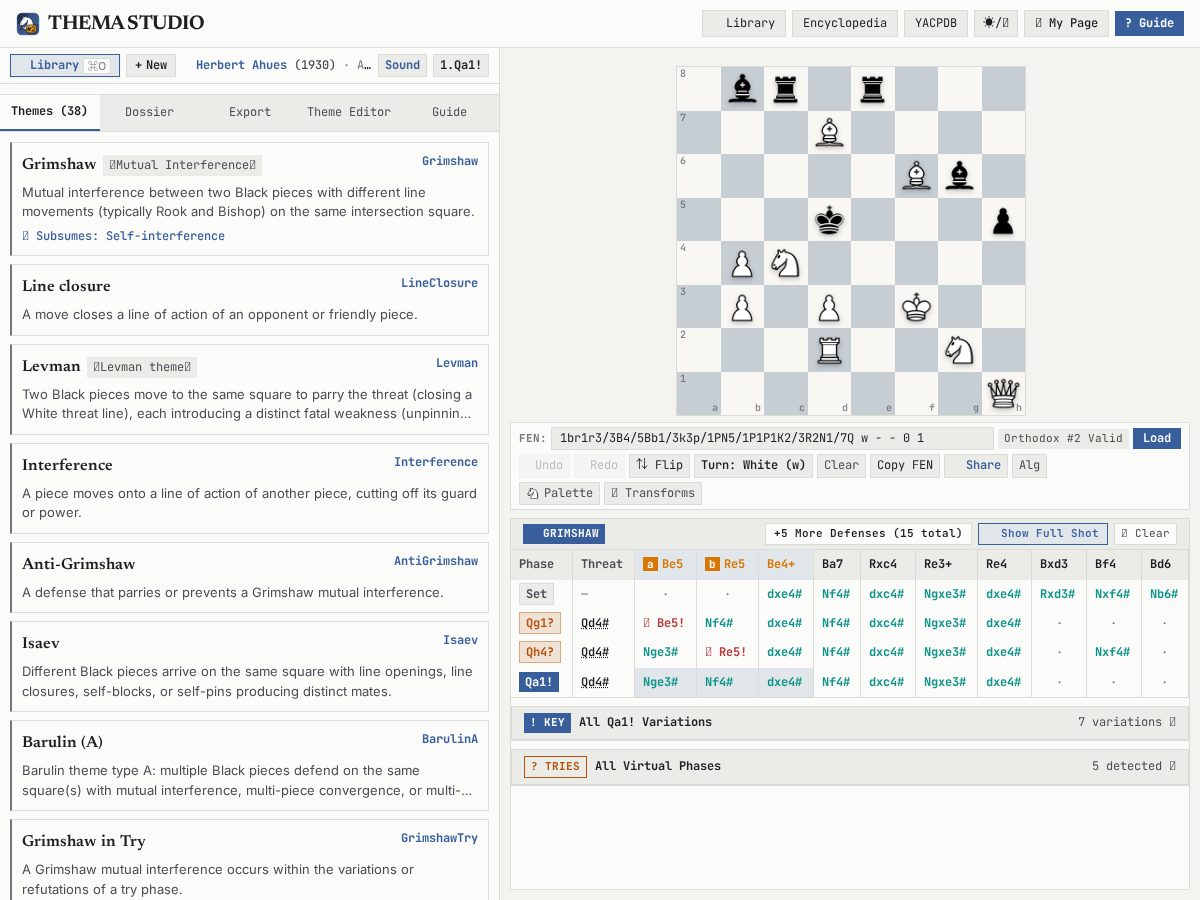Click into the FEN input field

tap(772, 438)
